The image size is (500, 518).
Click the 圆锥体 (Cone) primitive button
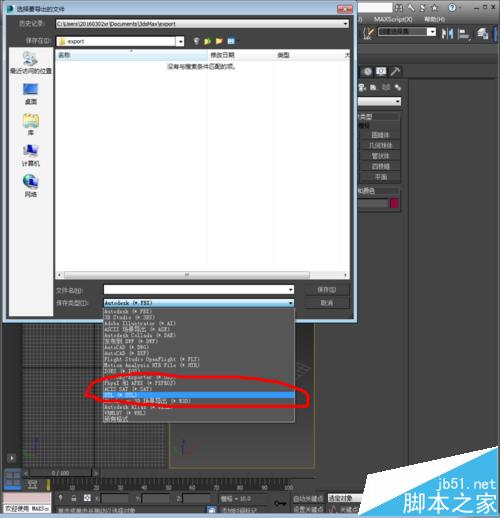[x=380, y=135]
